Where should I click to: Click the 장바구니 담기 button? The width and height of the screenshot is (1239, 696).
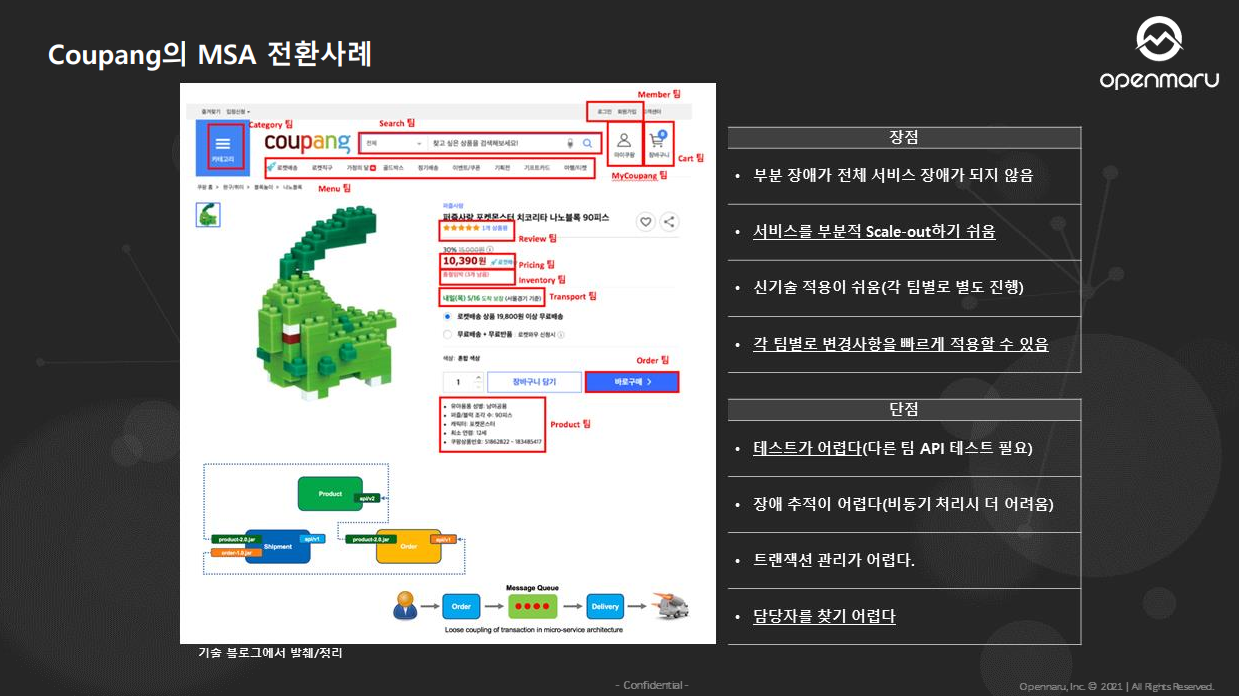533,382
